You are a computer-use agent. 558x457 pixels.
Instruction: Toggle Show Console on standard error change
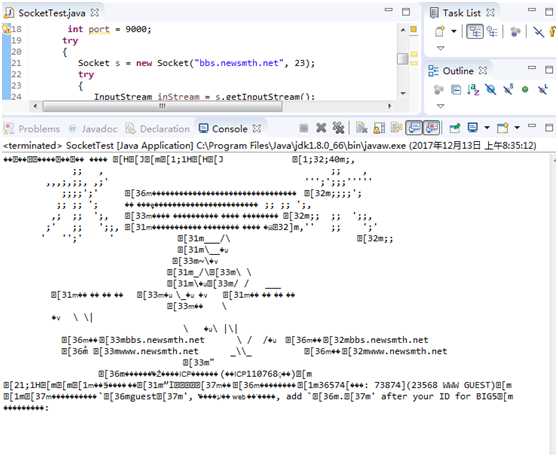tap(431, 128)
